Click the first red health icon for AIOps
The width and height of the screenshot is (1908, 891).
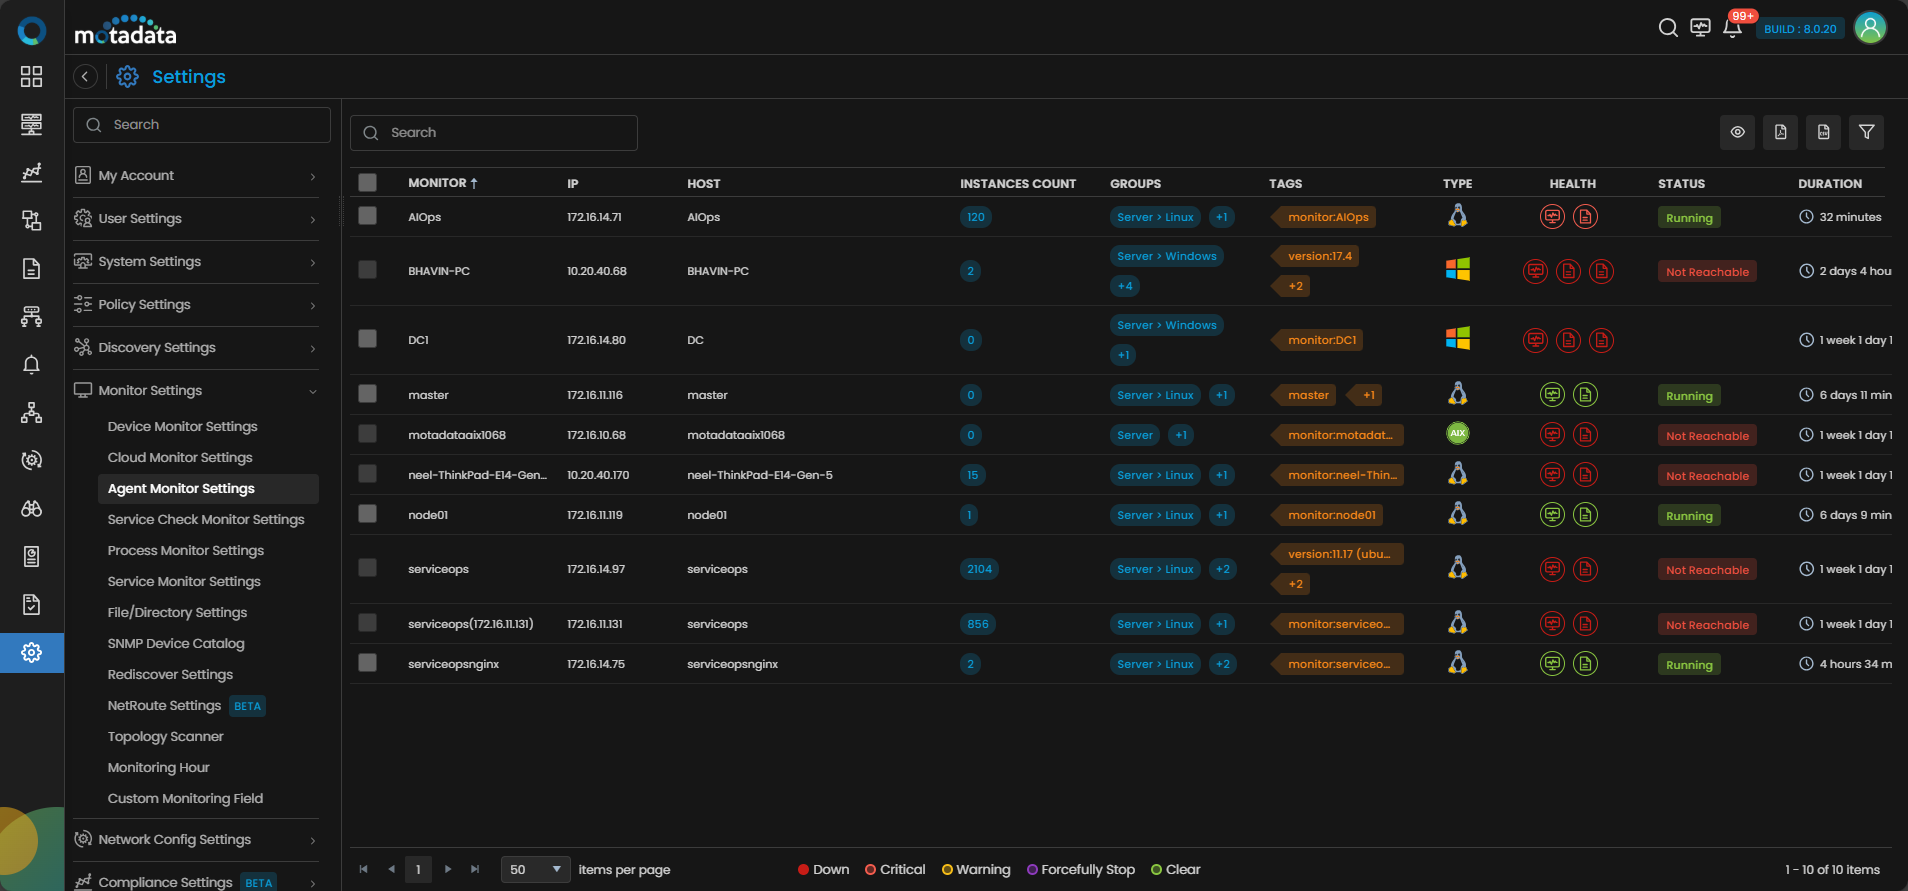point(1552,217)
